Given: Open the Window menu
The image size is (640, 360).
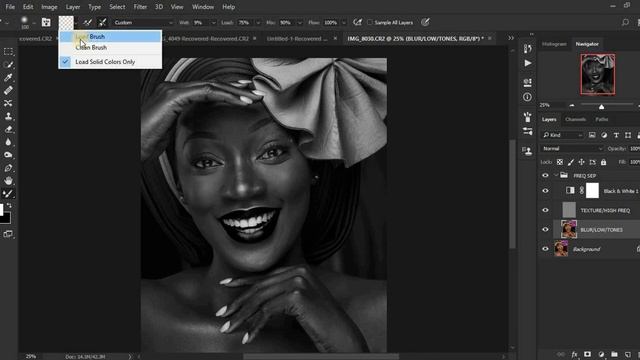Looking at the screenshot, I should coord(203,7).
